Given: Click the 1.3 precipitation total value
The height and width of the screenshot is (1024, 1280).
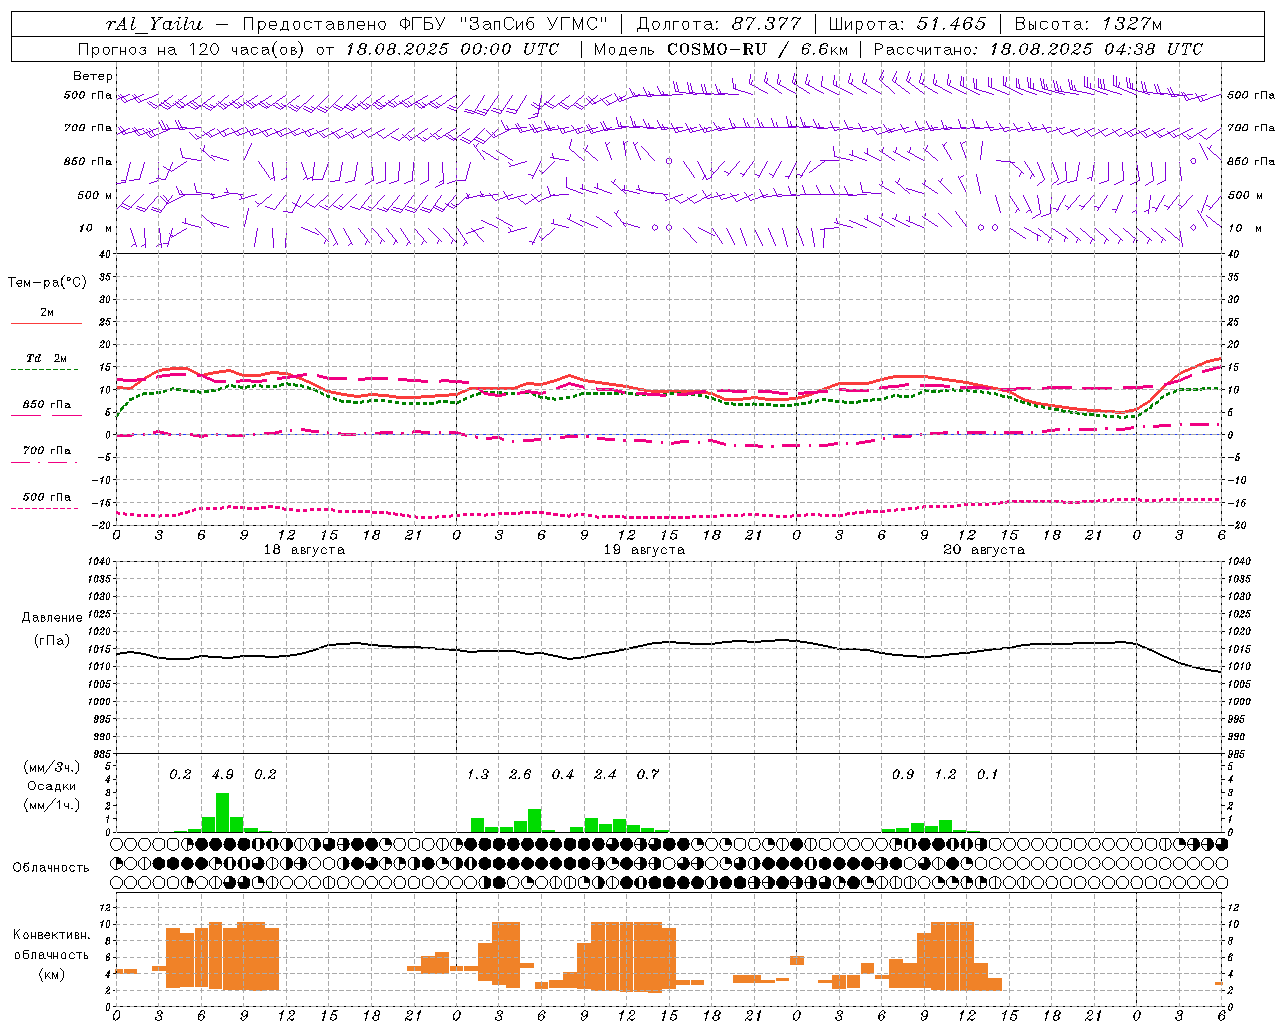Looking at the screenshot, I should 478,774.
